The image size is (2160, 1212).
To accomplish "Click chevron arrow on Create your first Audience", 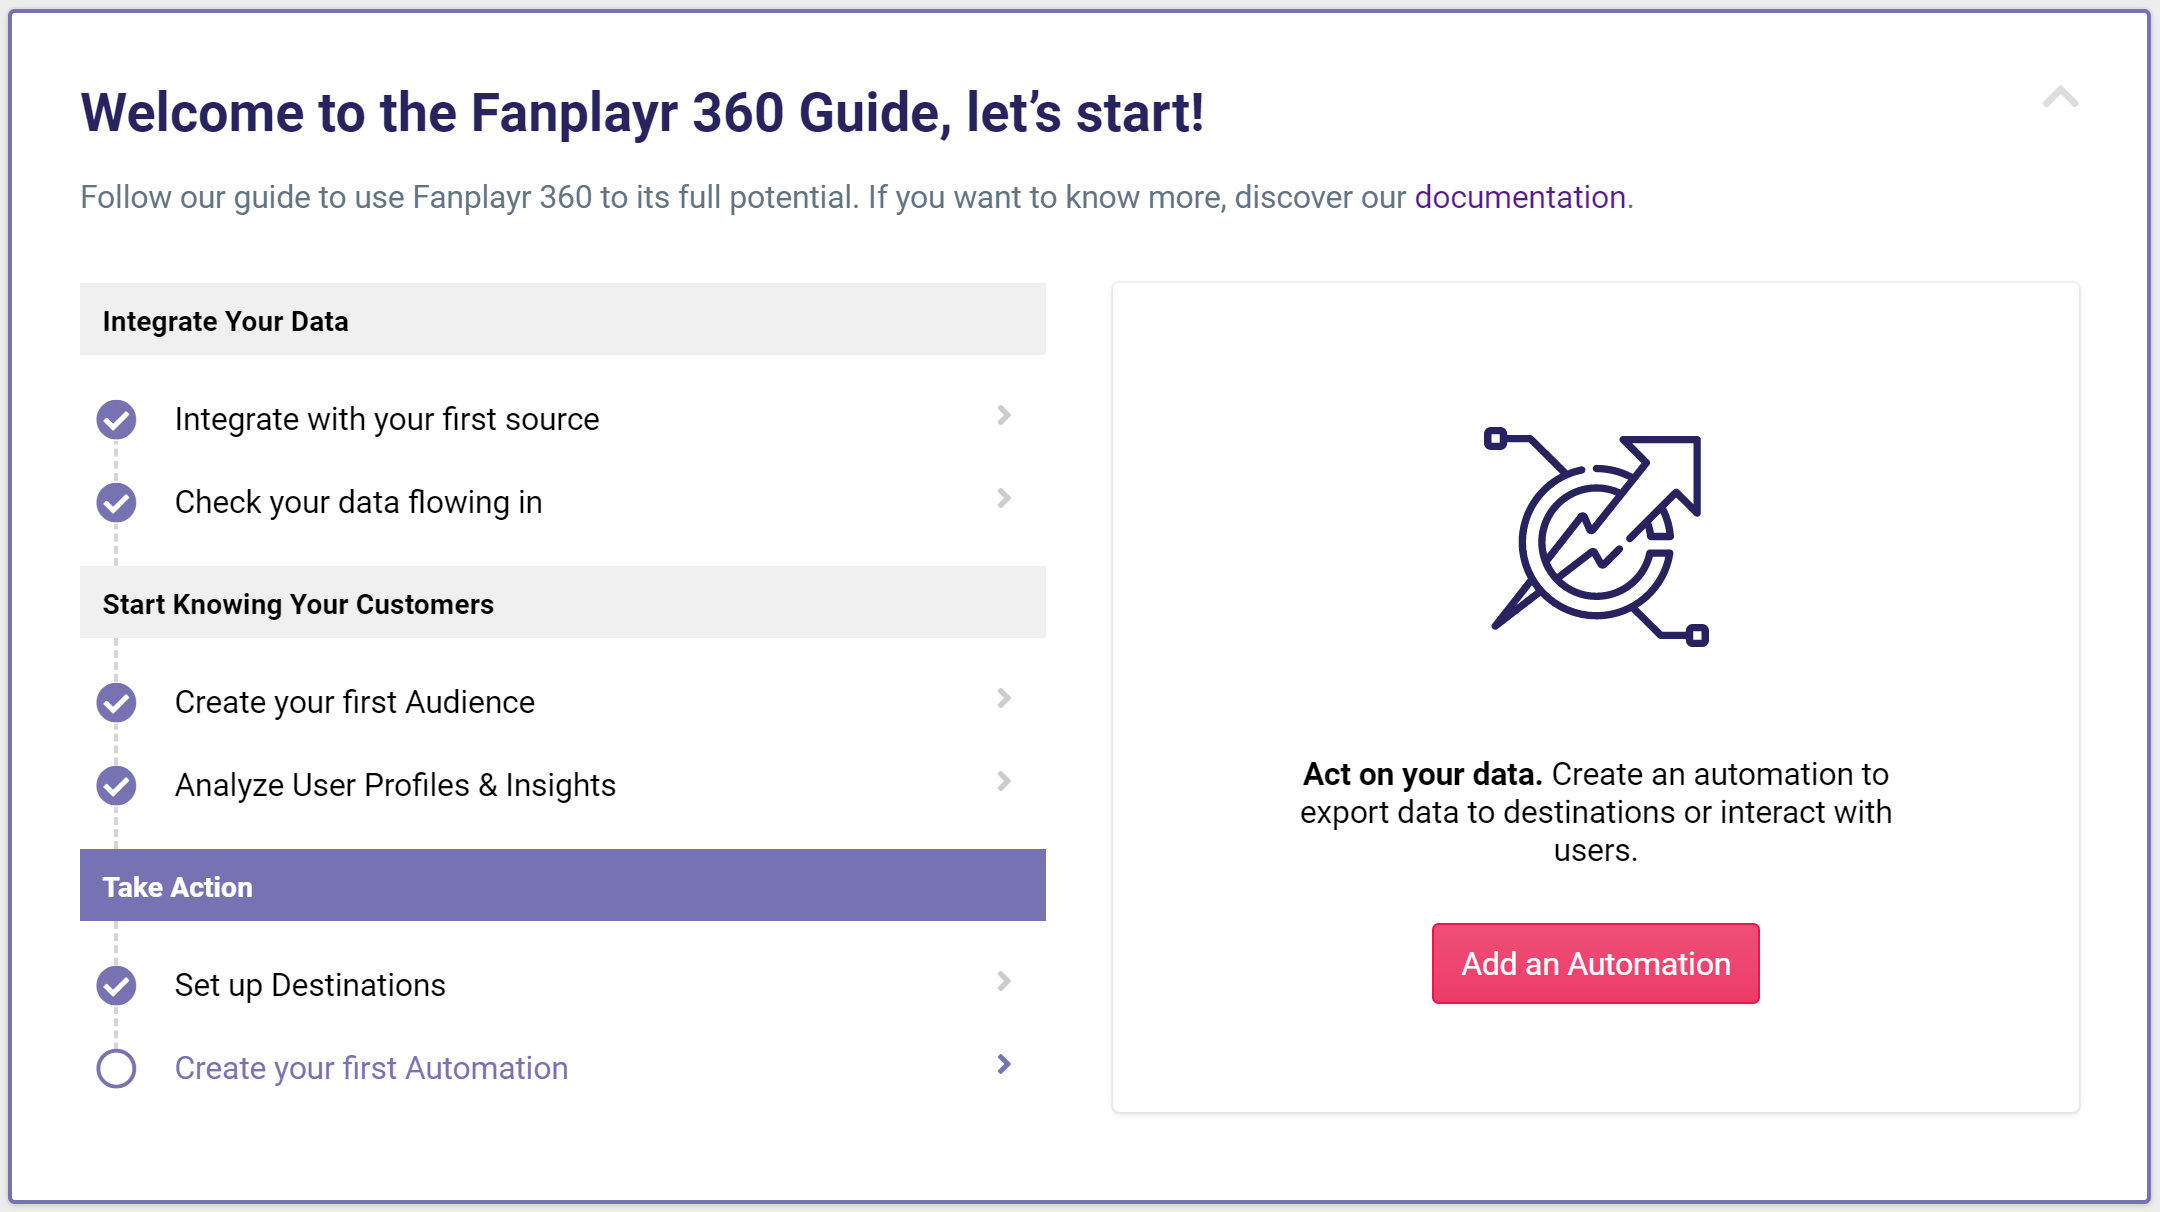I will coord(1004,698).
